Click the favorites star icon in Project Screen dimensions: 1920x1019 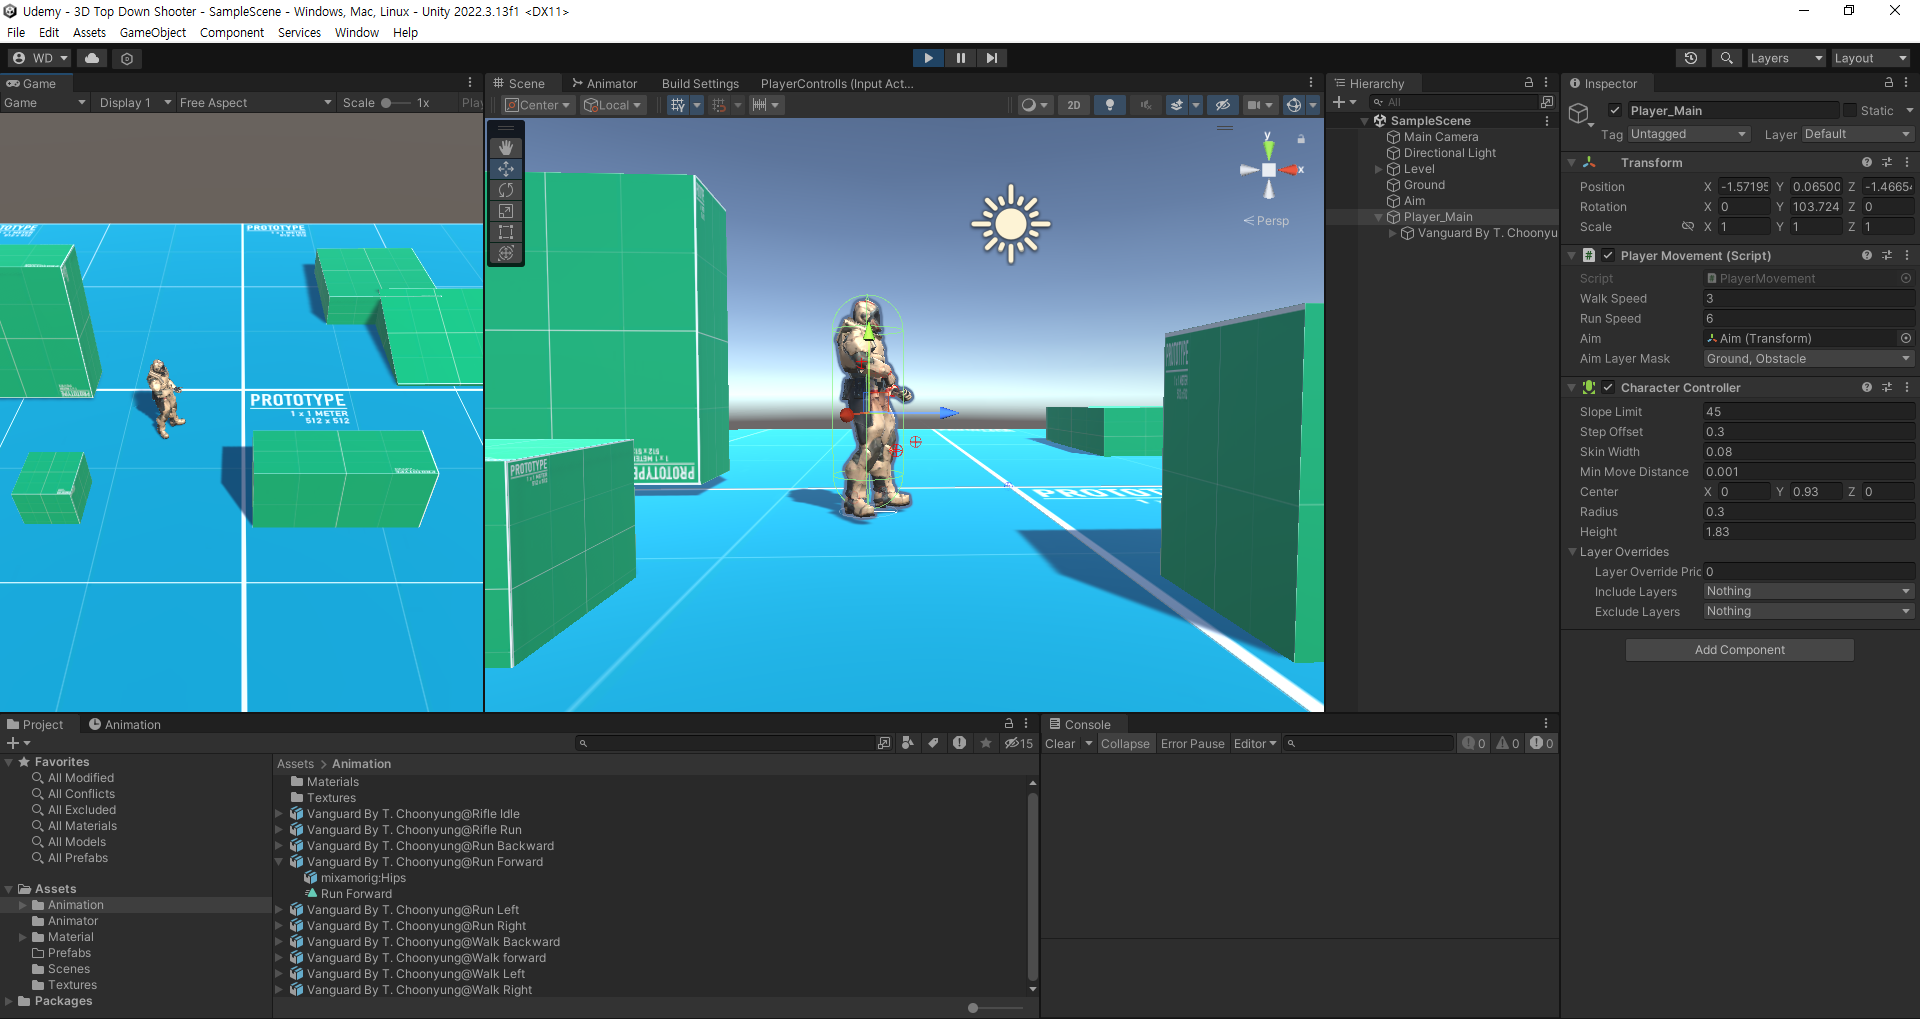coord(986,743)
